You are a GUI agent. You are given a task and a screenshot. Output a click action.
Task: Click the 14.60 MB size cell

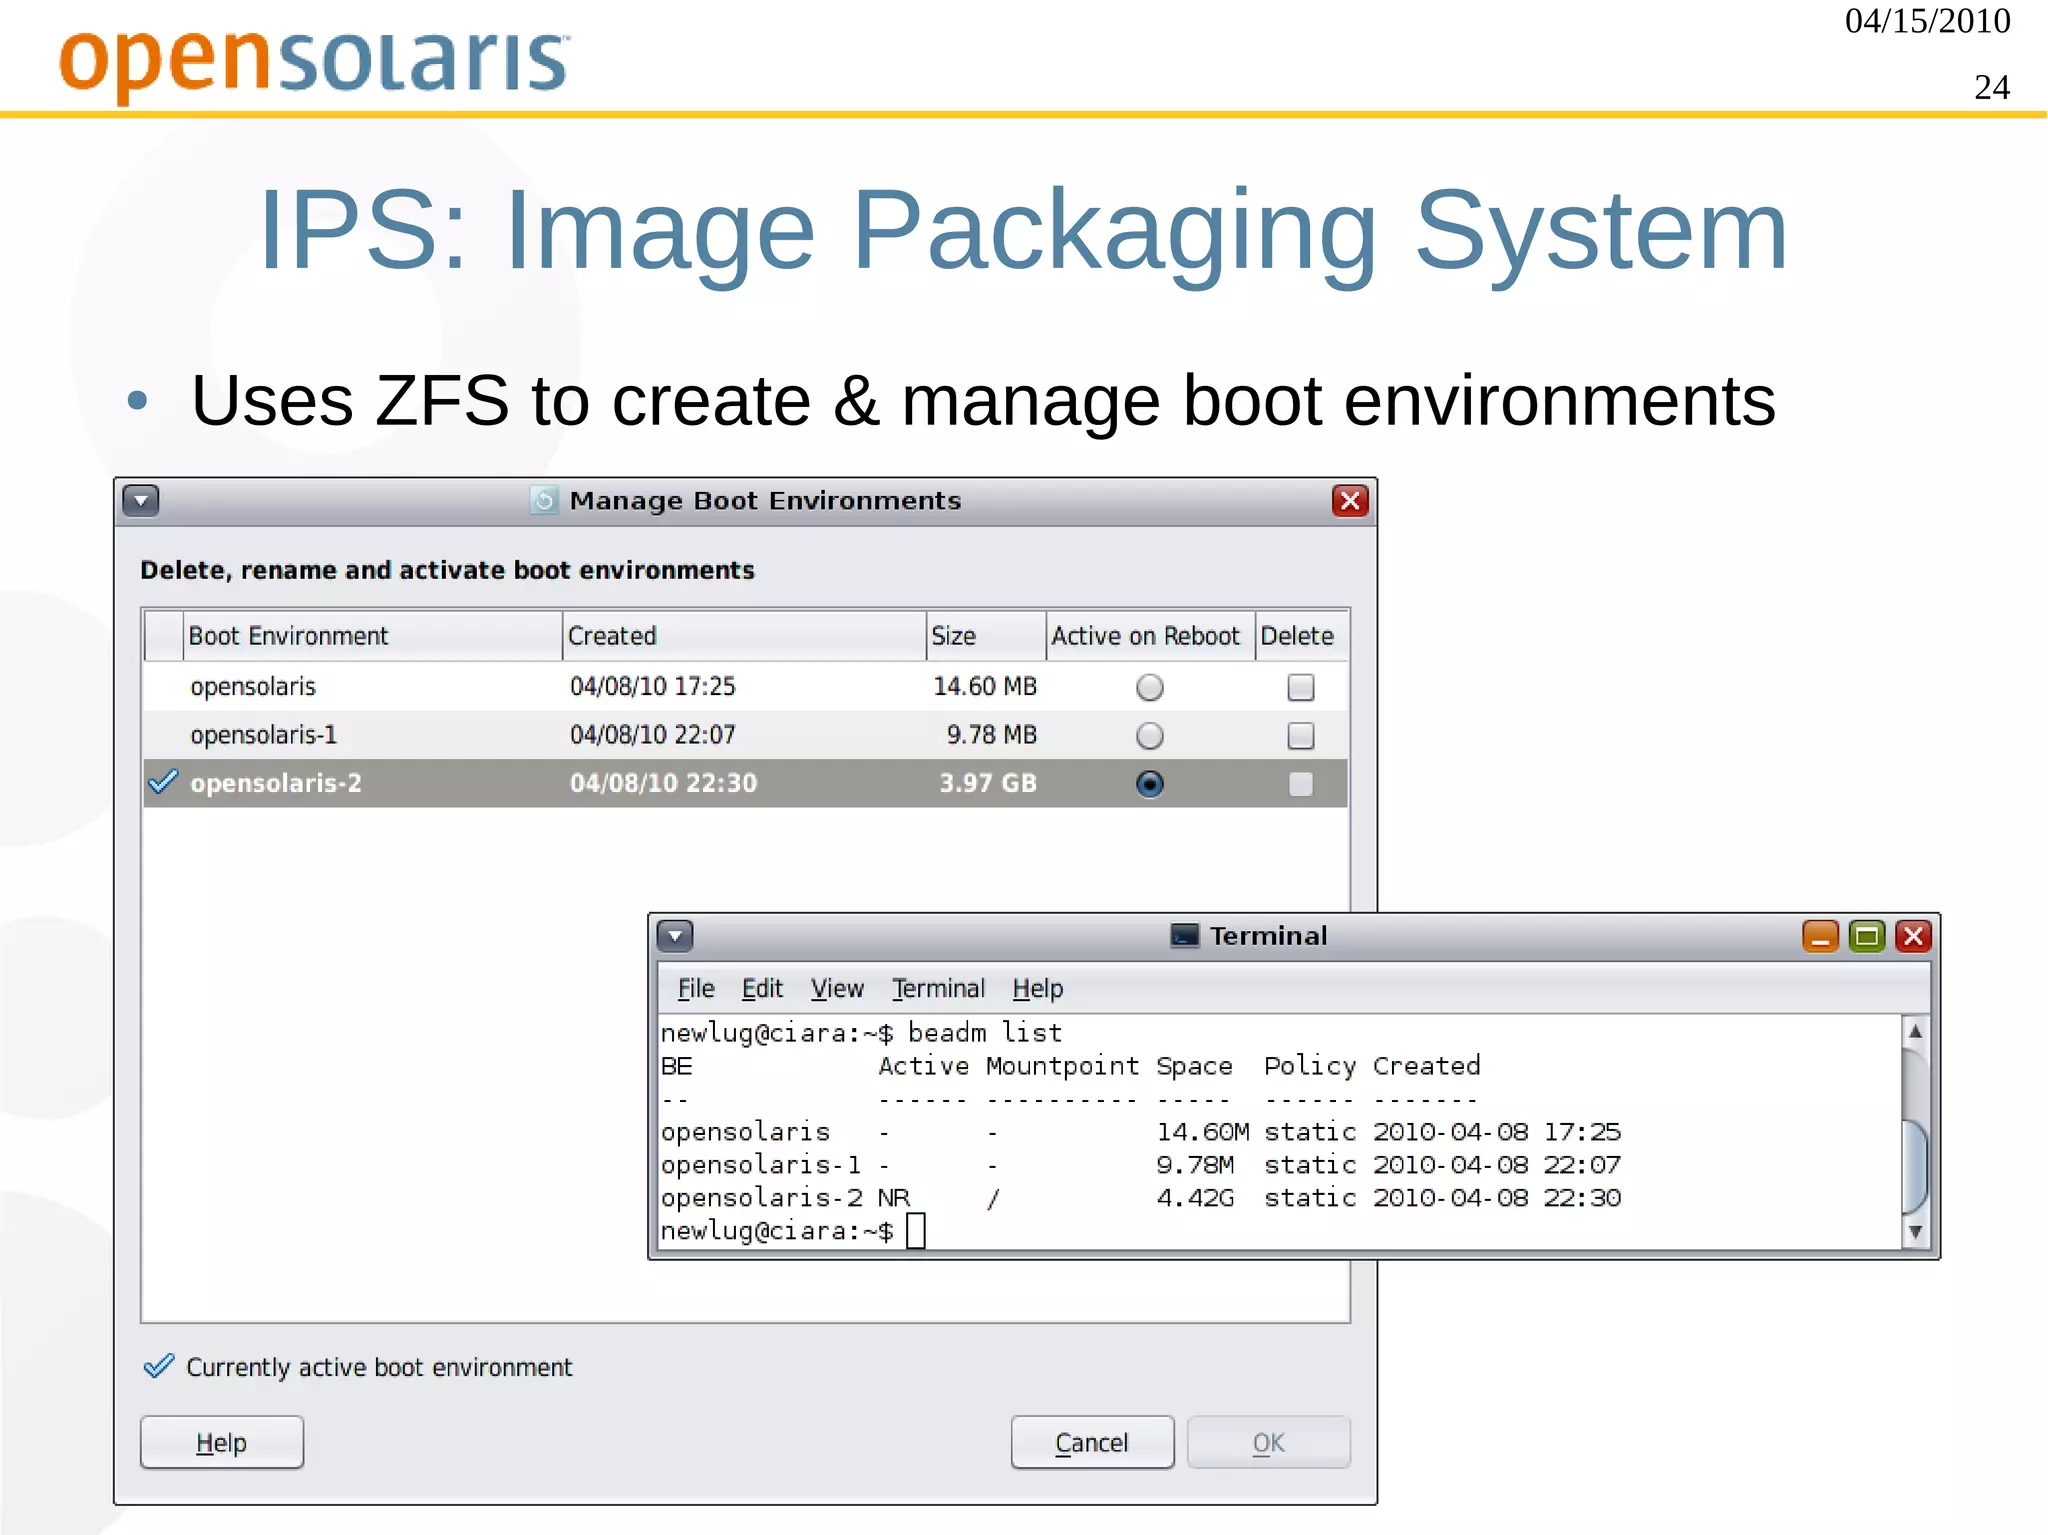tap(985, 687)
